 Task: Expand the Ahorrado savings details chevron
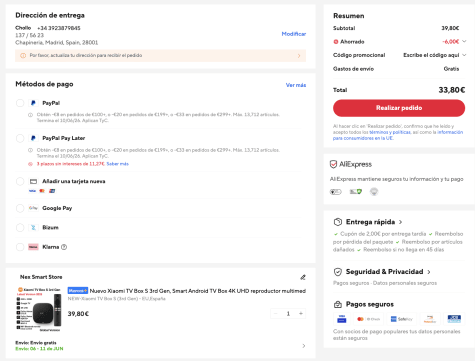[x=464, y=41]
